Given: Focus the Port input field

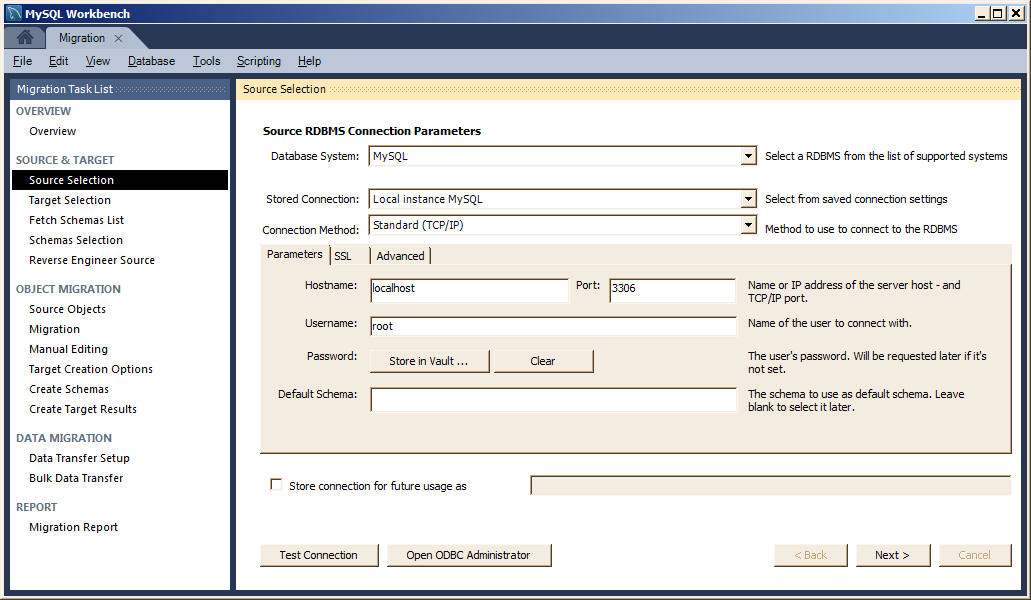Looking at the screenshot, I should pyautogui.click(x=672, y=290).
